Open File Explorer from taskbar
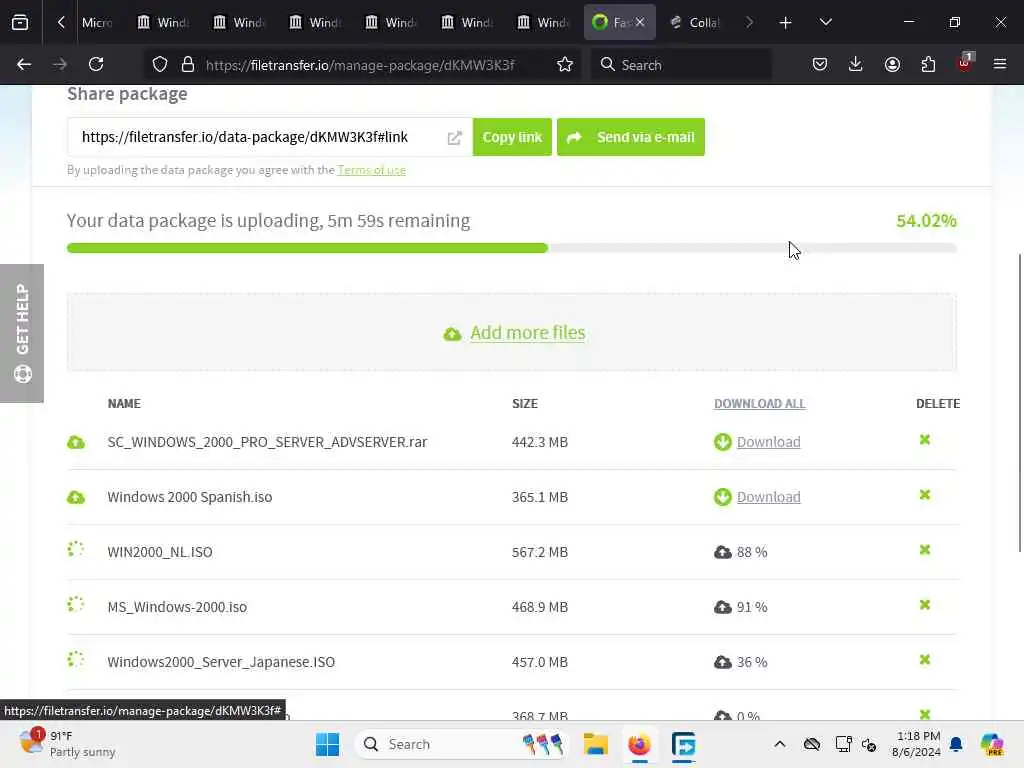 coord(596,744)
